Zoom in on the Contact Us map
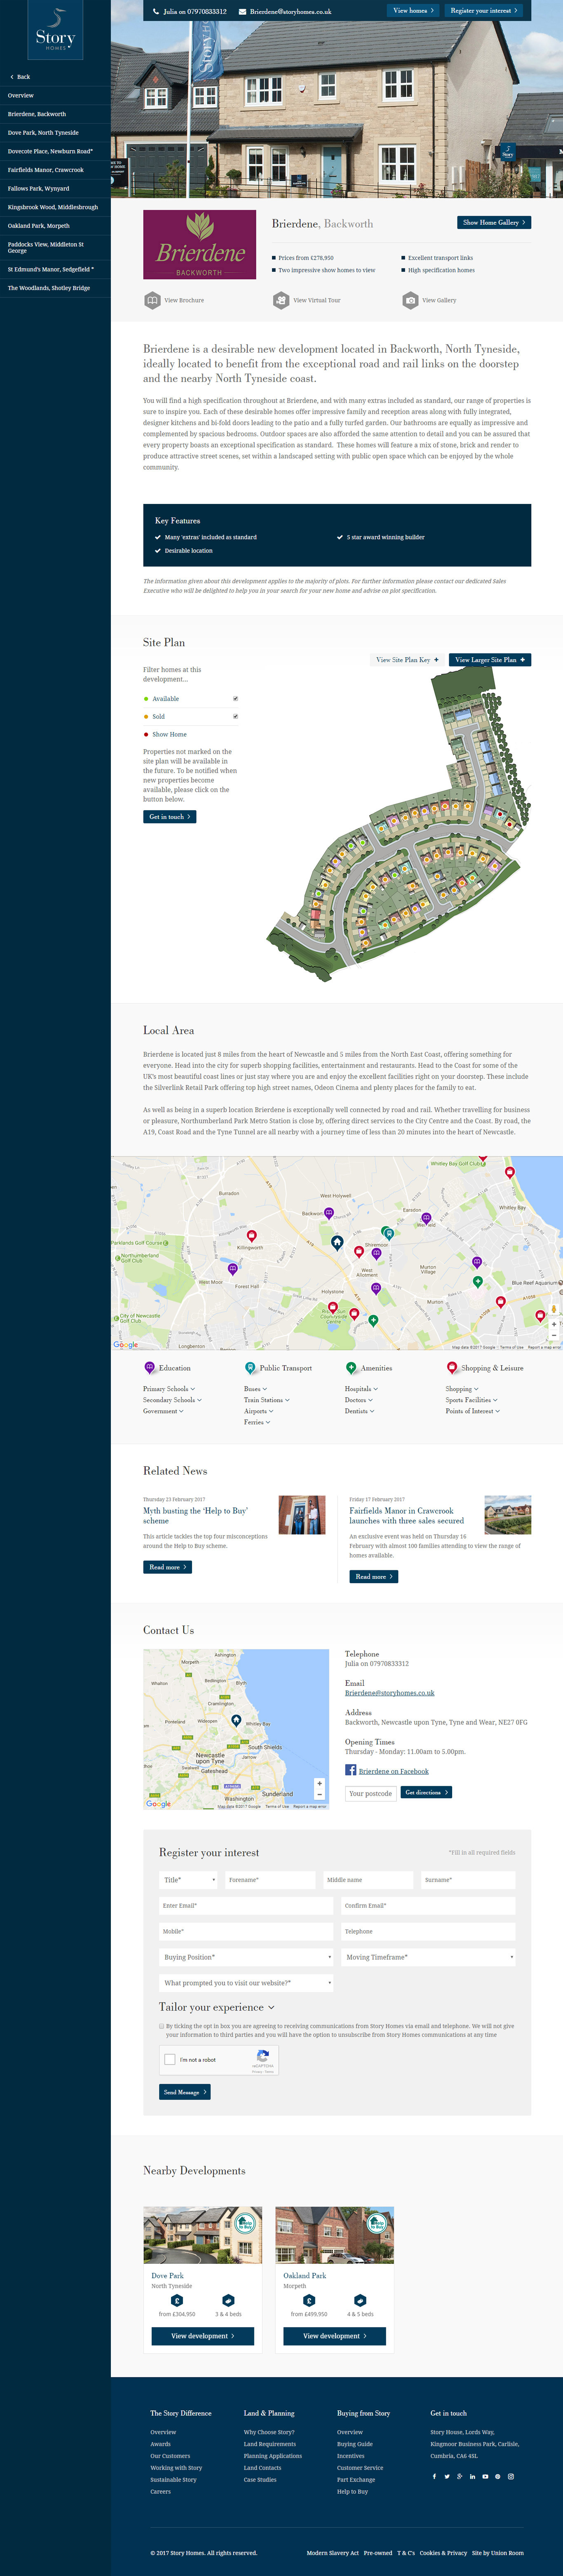This screenshot has height=2576, width=563. [319, 1783]
